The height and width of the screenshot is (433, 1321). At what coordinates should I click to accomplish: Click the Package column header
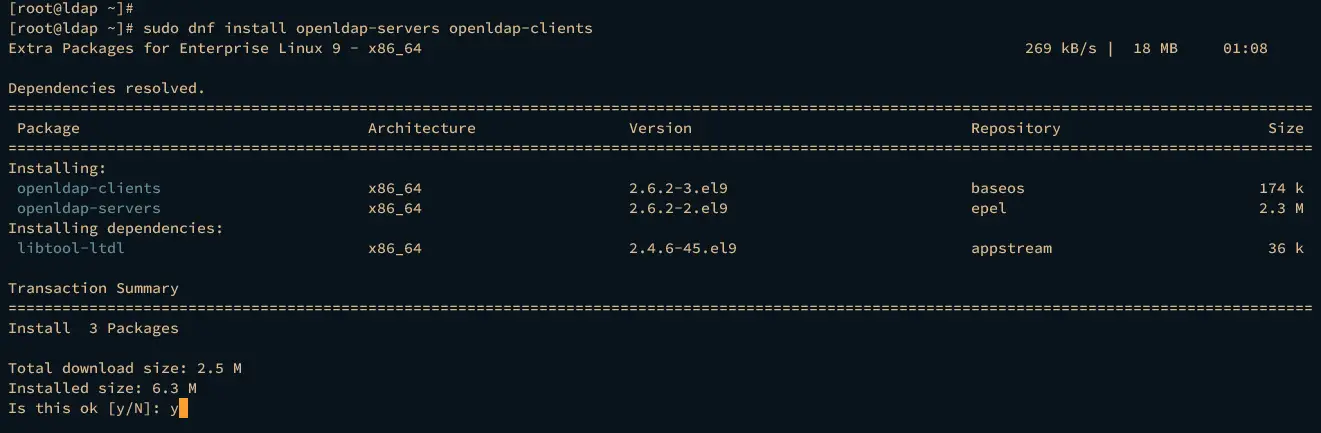(48, 128)
